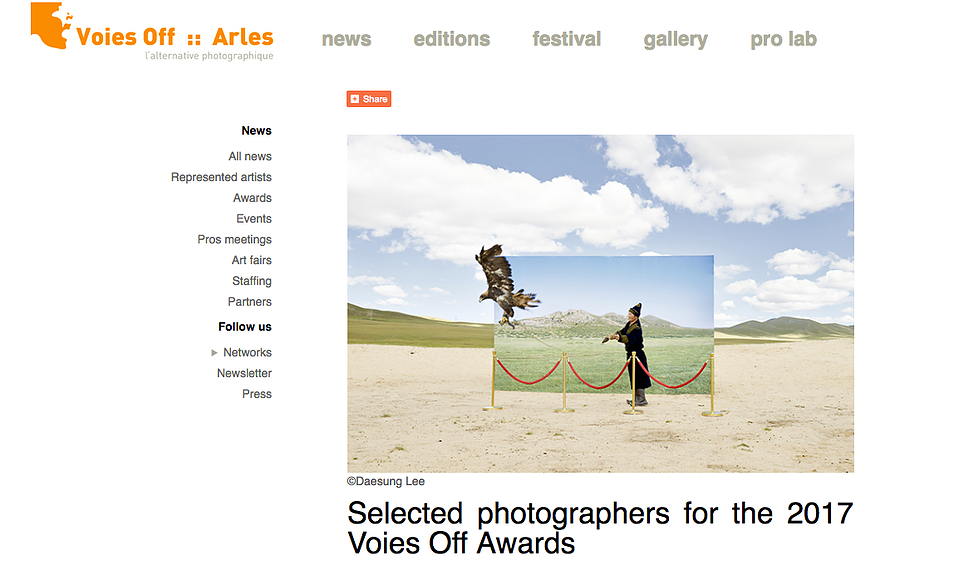Open the news menu

[346, 39]
